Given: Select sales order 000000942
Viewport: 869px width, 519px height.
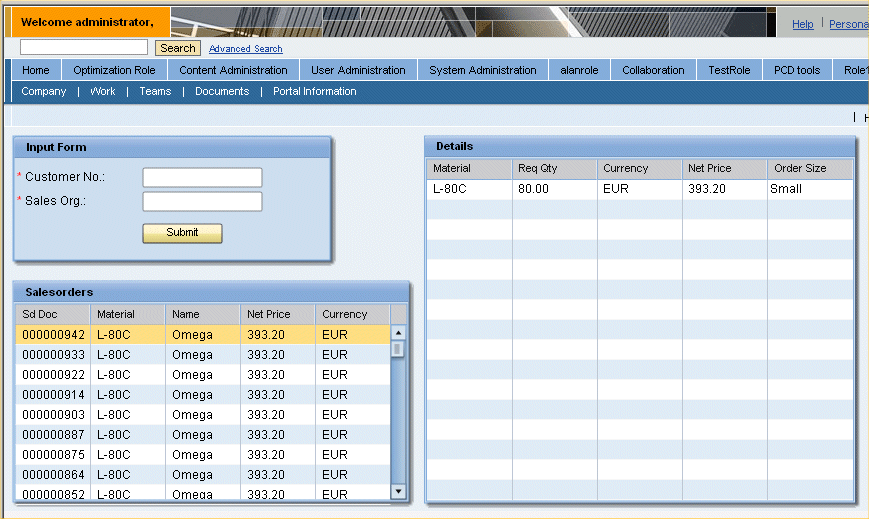Looking at the screenshot, I should (203, 334).
